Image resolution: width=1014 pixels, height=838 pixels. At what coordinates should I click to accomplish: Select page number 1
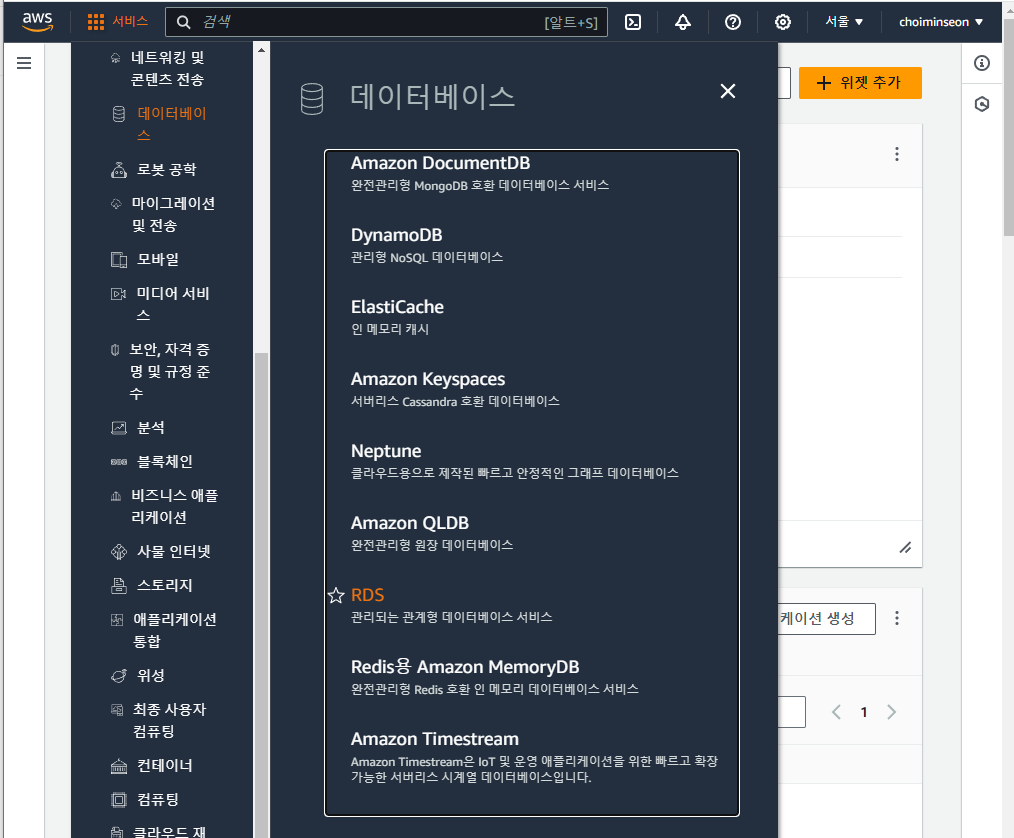(864, 712)
